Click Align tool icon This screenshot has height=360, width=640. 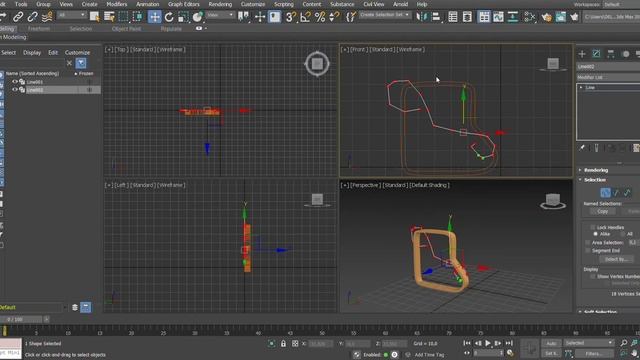pos(436,17)
